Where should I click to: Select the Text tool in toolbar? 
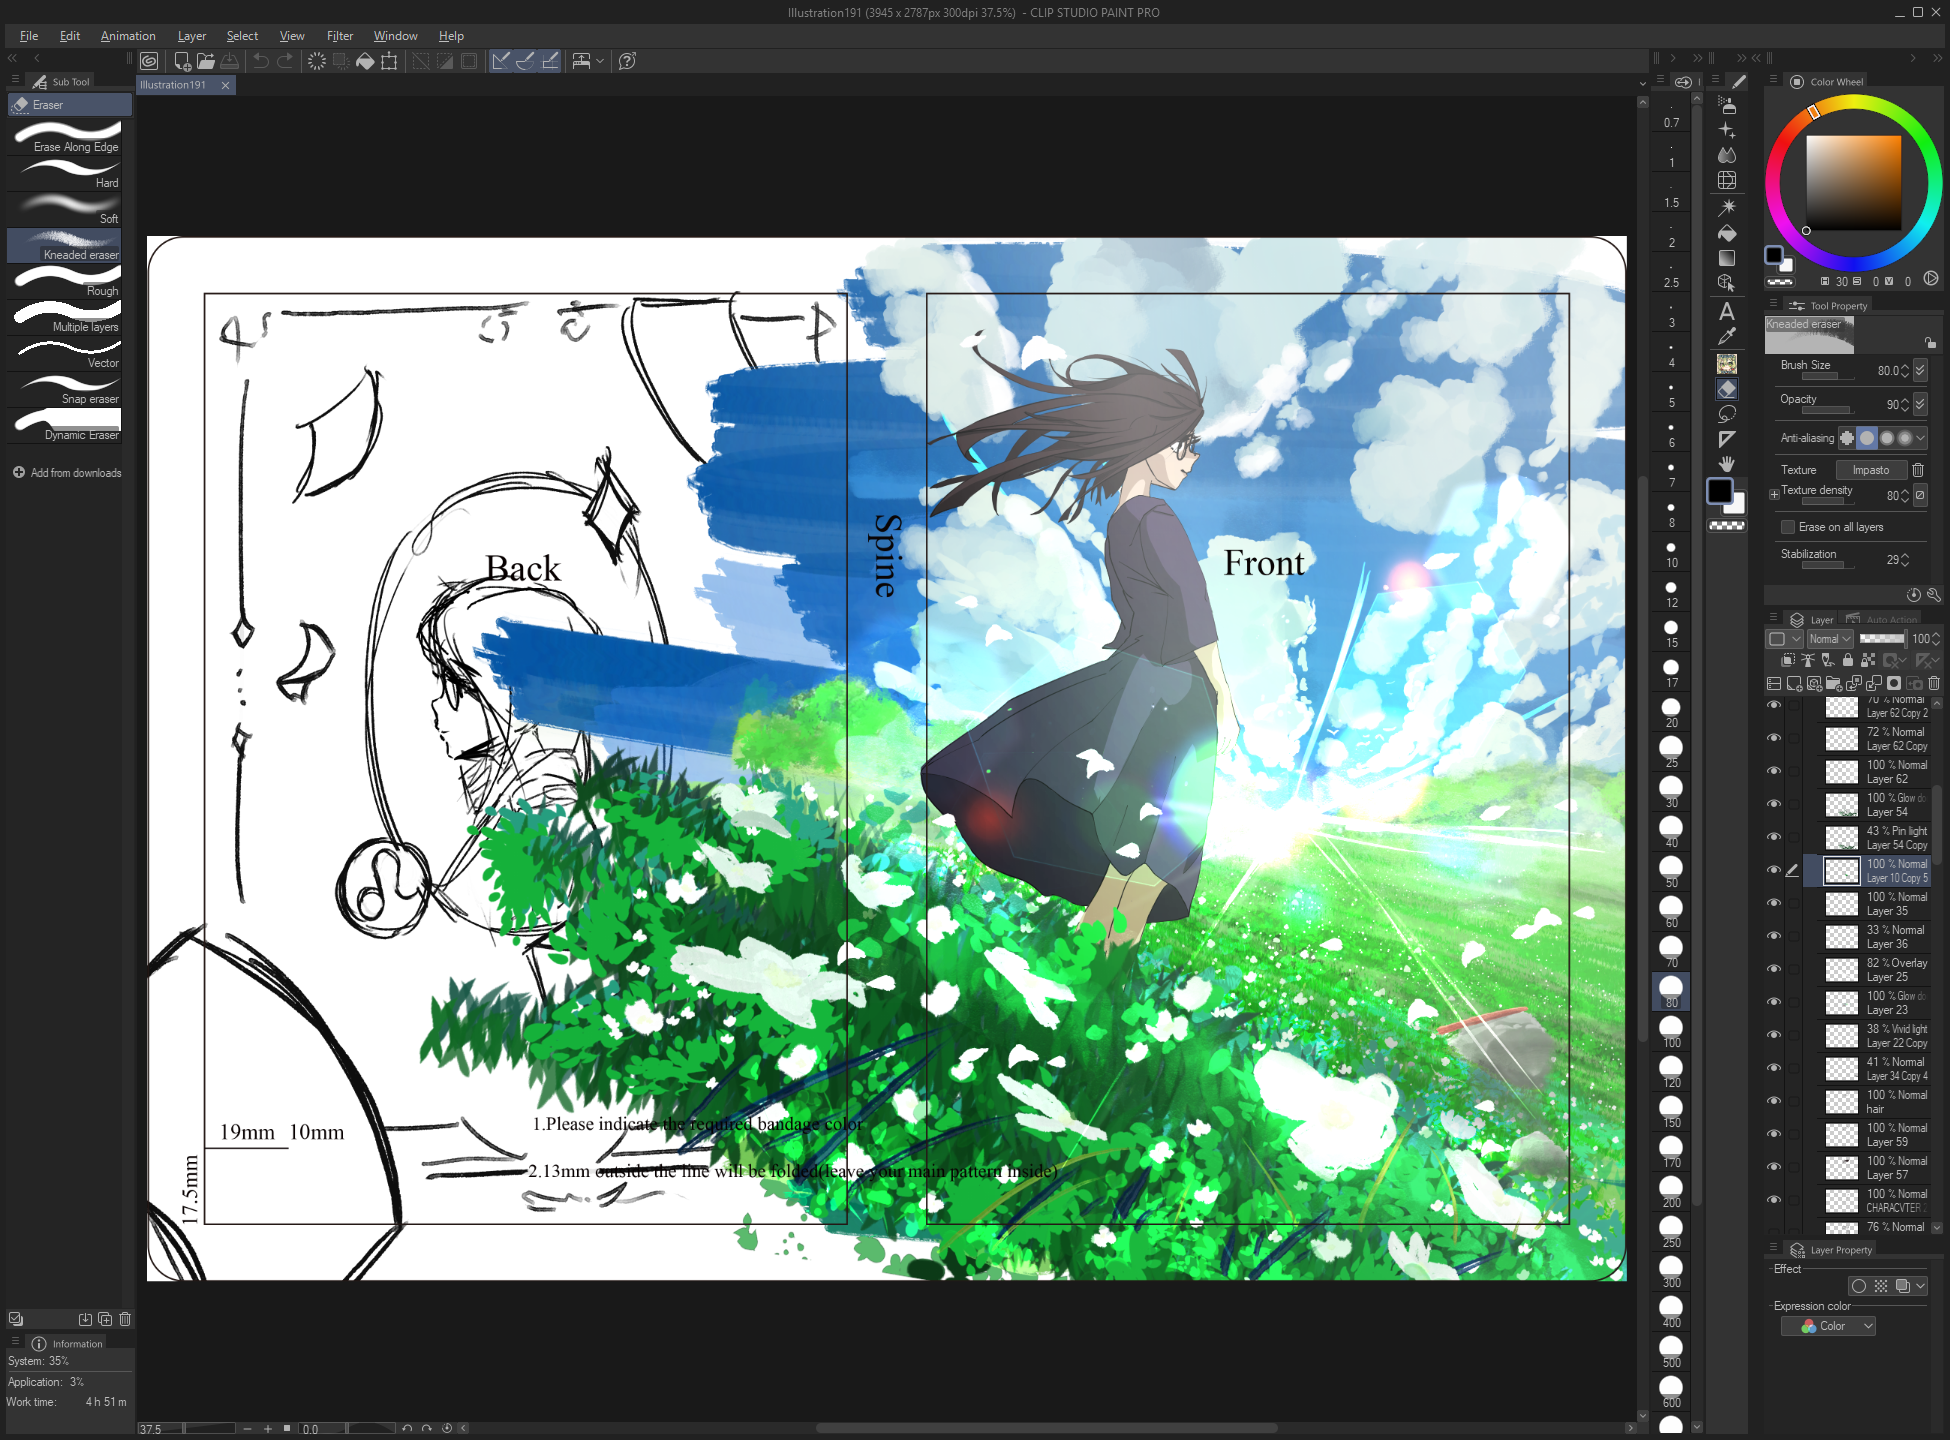[1727, 311]
